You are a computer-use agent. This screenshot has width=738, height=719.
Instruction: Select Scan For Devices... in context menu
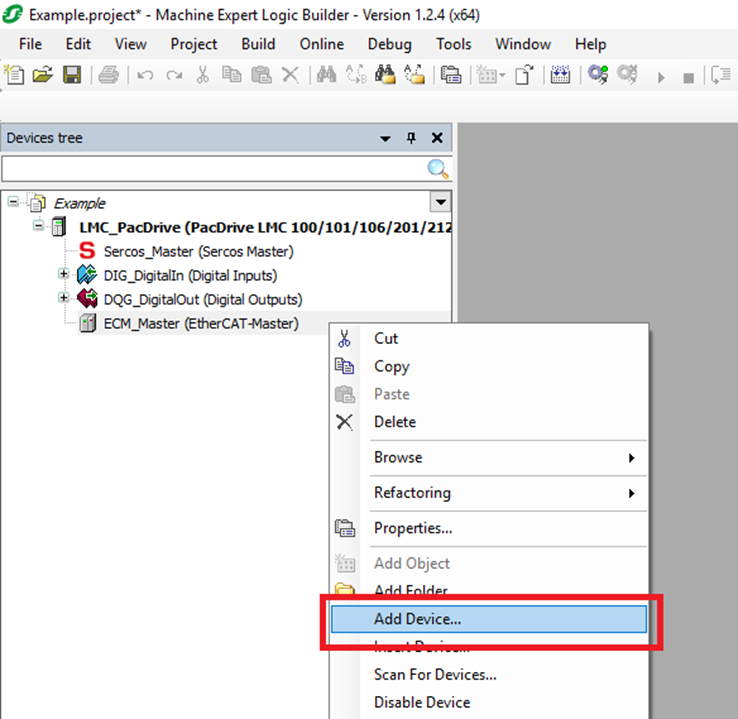click(435, 674)
